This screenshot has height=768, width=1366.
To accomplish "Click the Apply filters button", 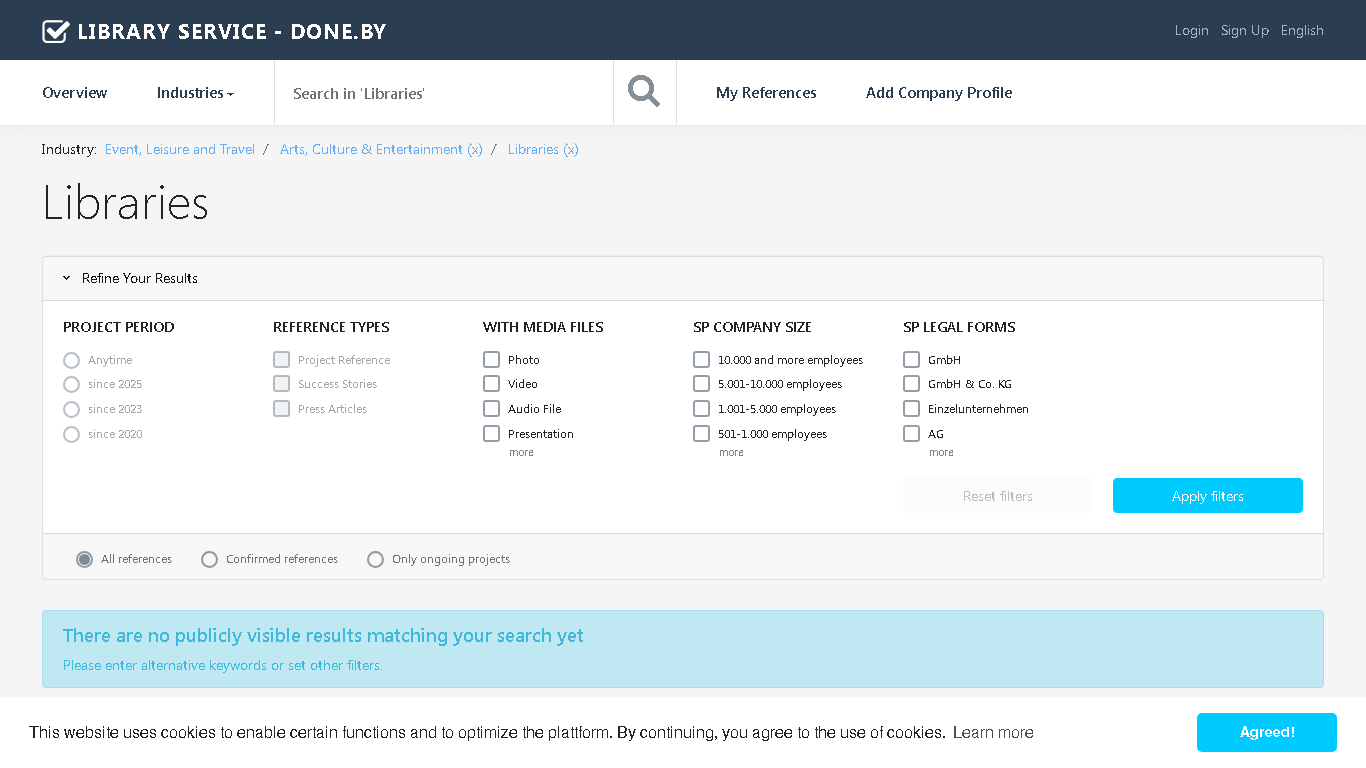I will 1208,496.
